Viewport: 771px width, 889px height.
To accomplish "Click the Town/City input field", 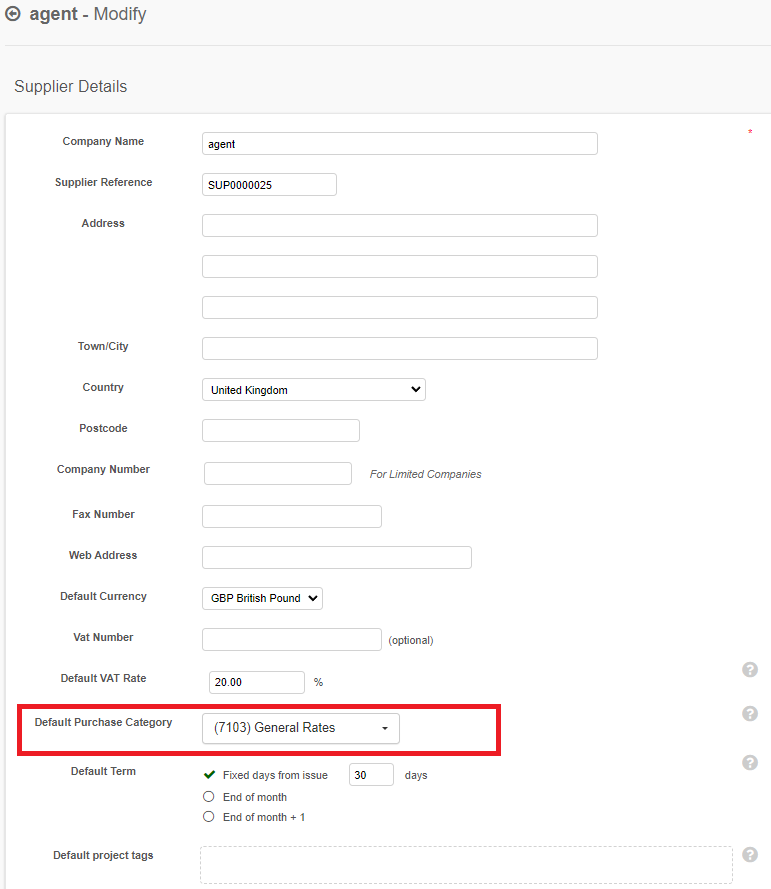I will pos(400,348).
